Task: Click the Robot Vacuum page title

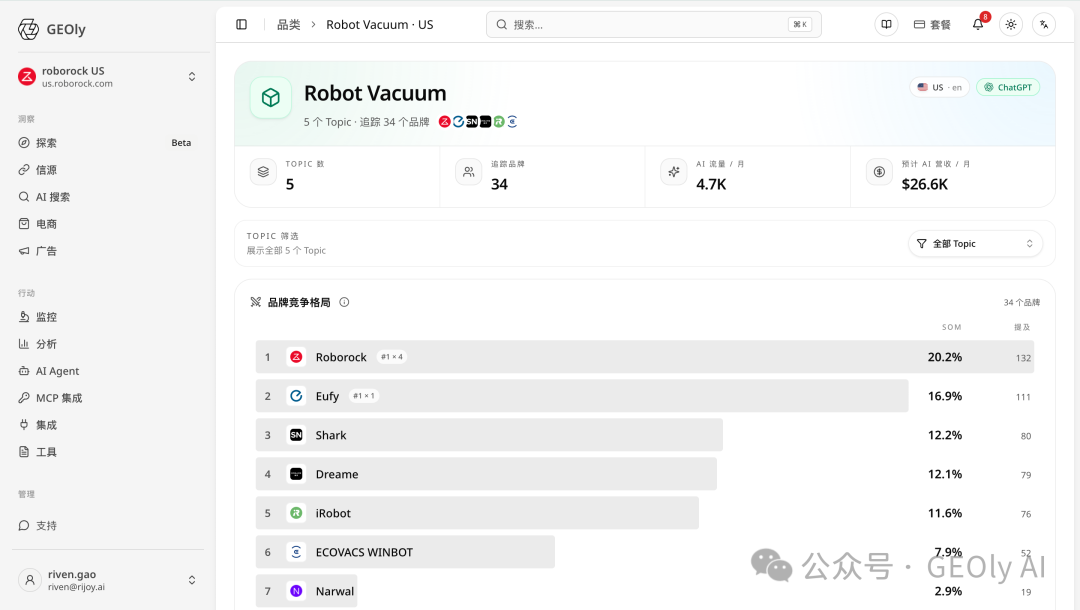Action: pyautogui.click(x=375, y=93)
